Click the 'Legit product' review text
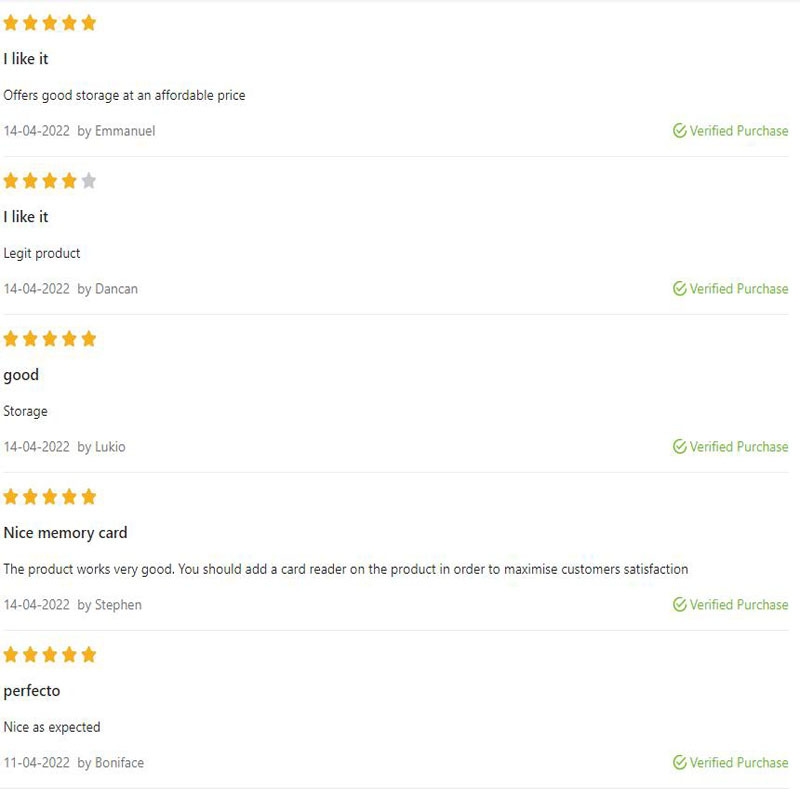 tap(42, 253)
